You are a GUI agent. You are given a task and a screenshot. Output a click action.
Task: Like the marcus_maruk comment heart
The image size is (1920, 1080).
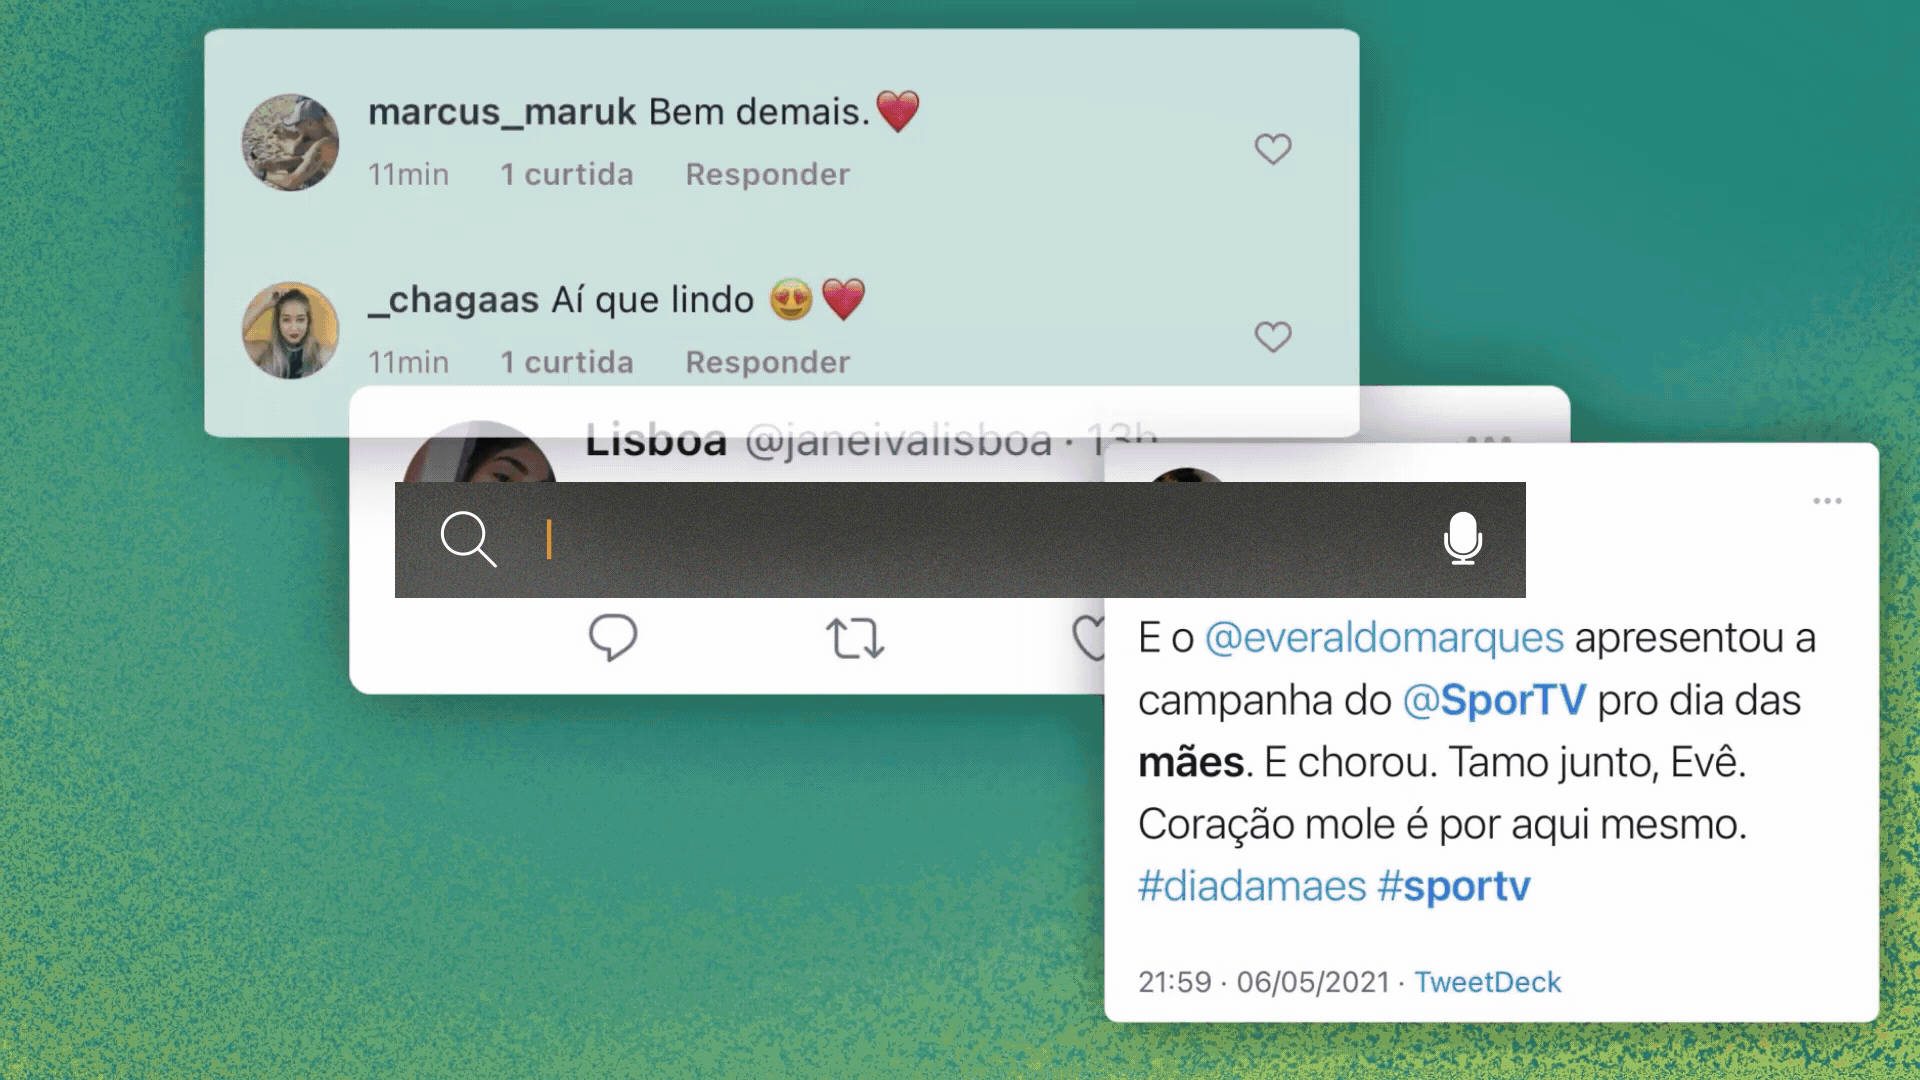click(1273, 149)
